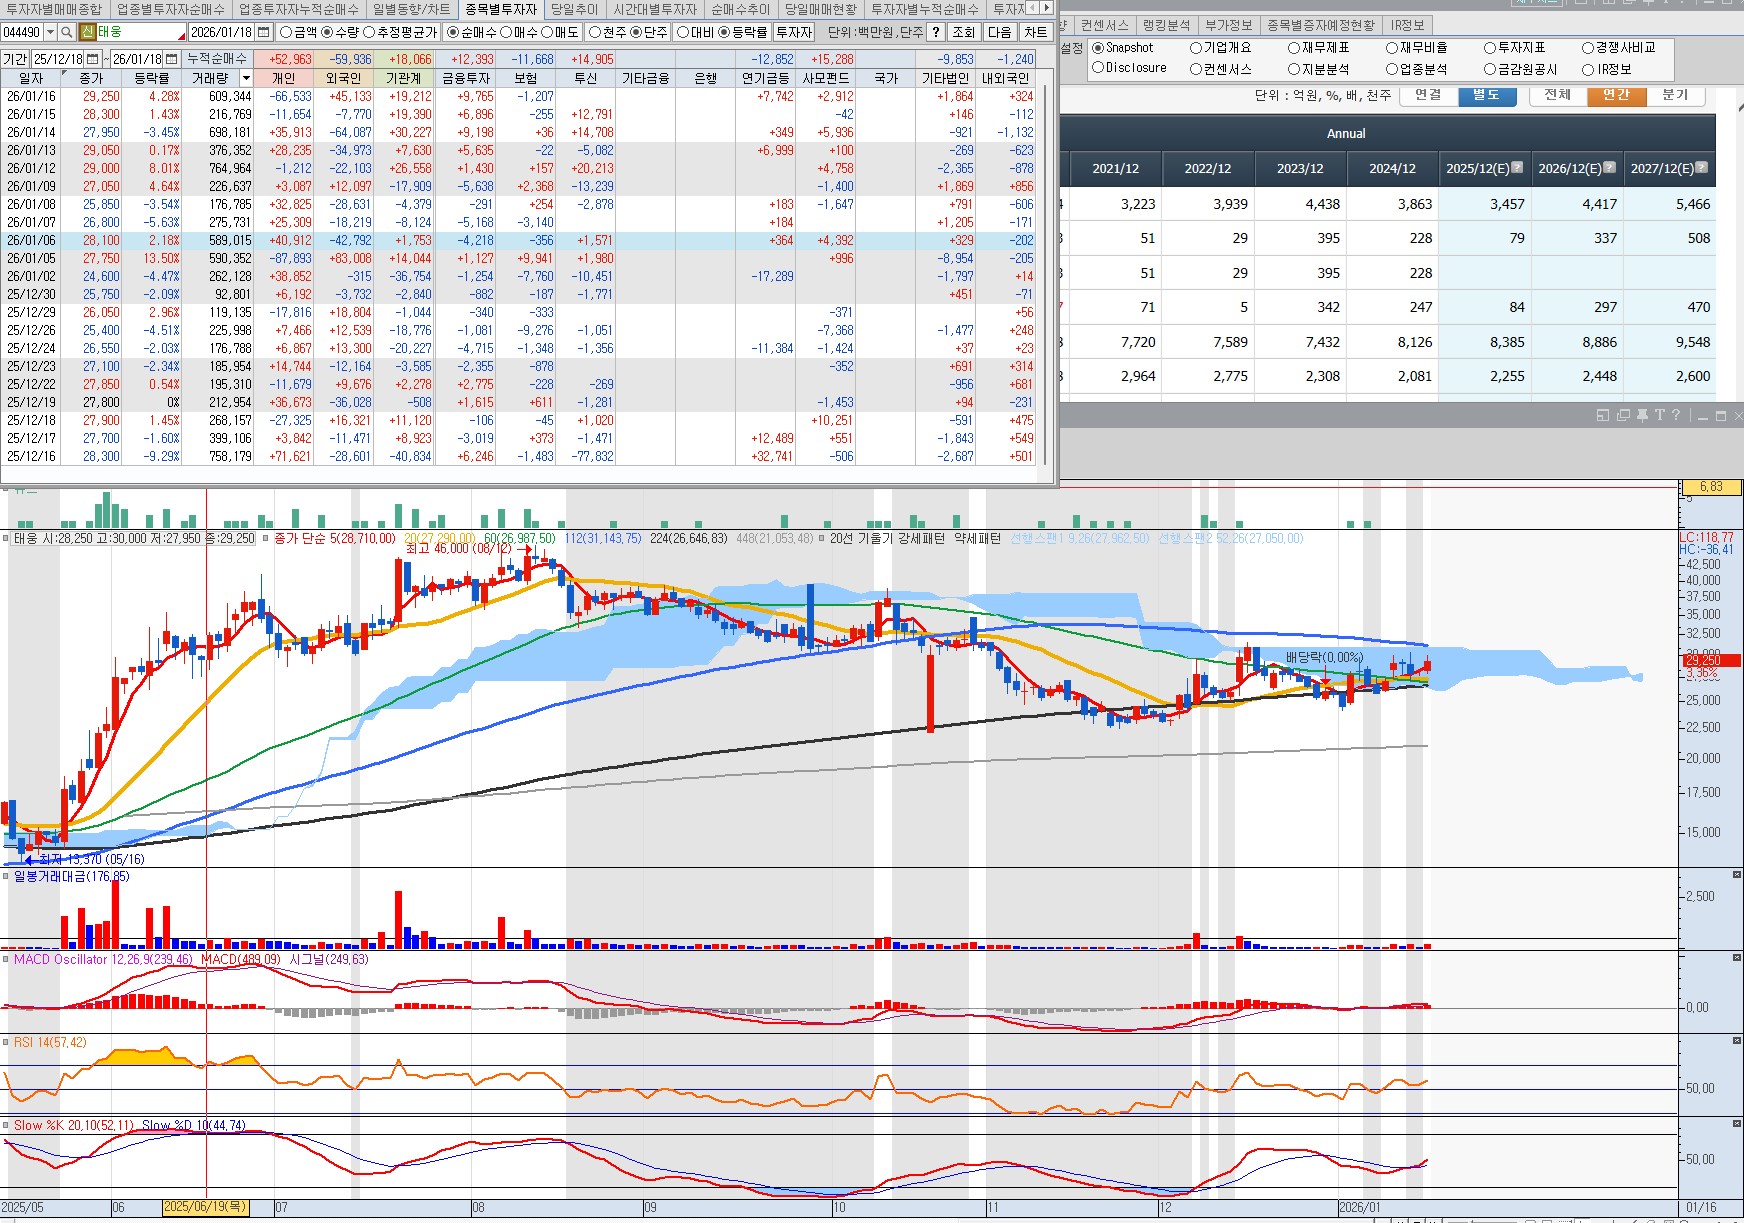
Task: Open the 거래량 column dropdown arrow
Action: [247, 78]
